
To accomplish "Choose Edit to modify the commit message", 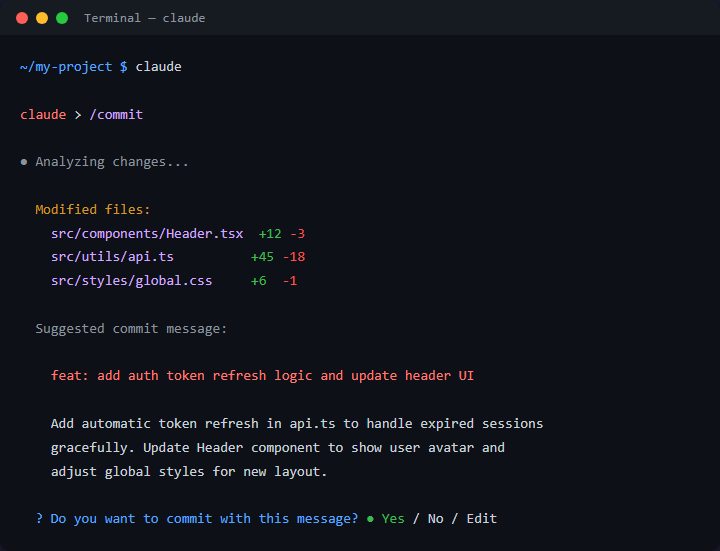I will coord(482,518).
